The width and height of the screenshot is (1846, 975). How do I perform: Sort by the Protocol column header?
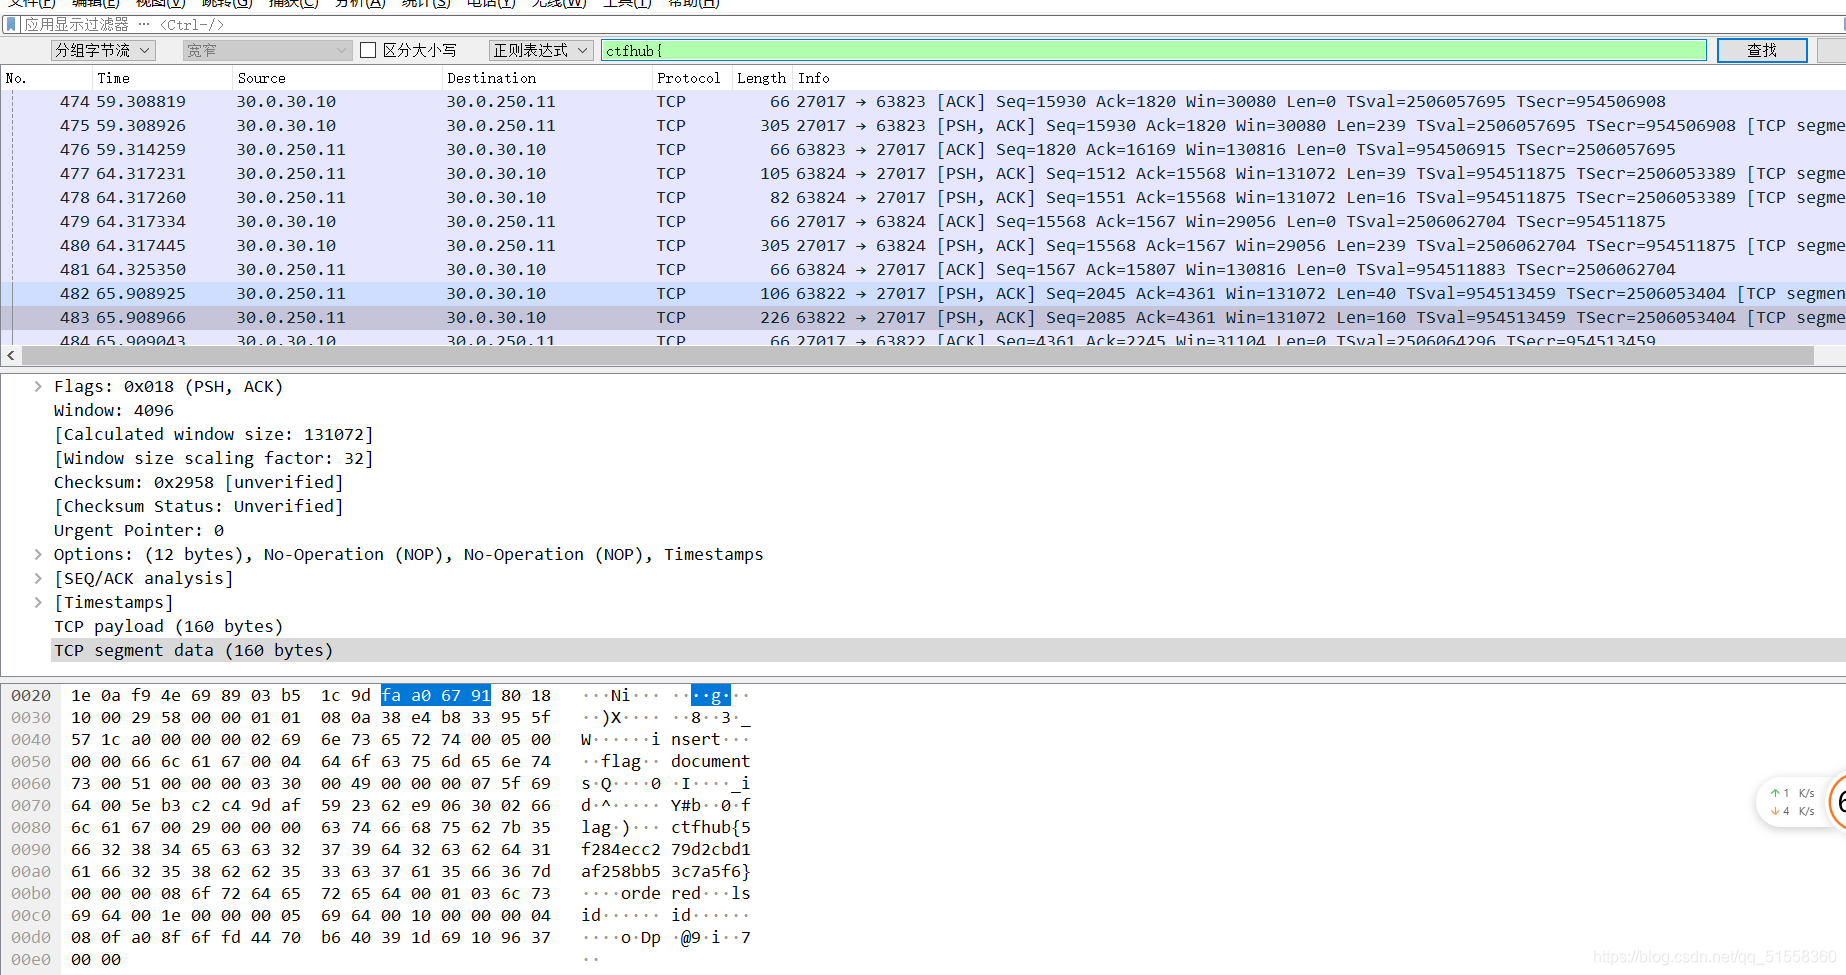[x=692, y=78]
